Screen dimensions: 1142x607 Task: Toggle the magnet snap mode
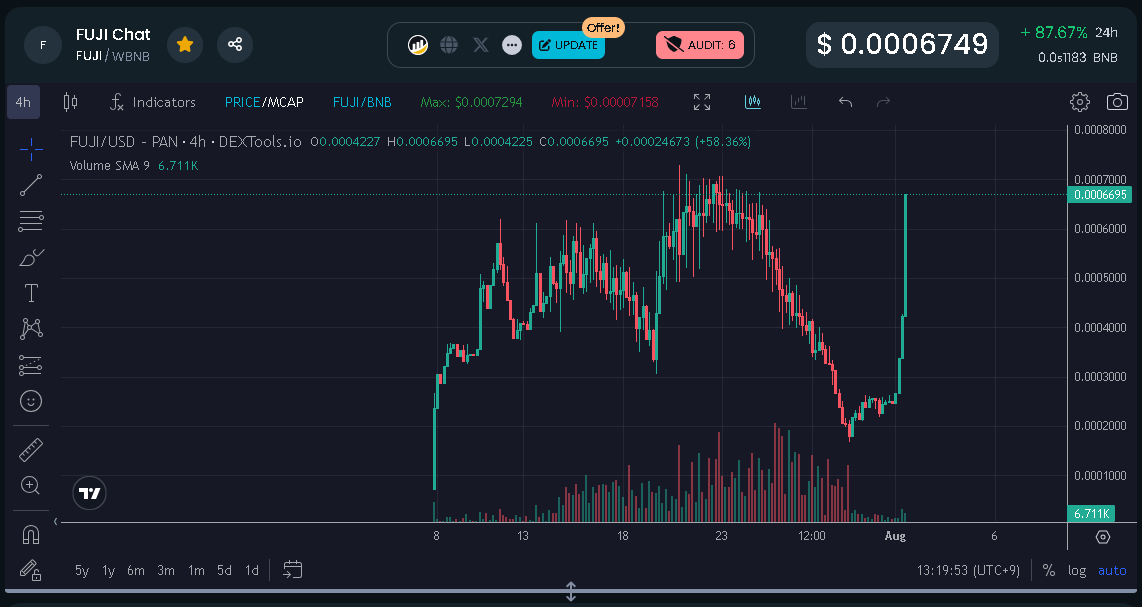point(31,535)
